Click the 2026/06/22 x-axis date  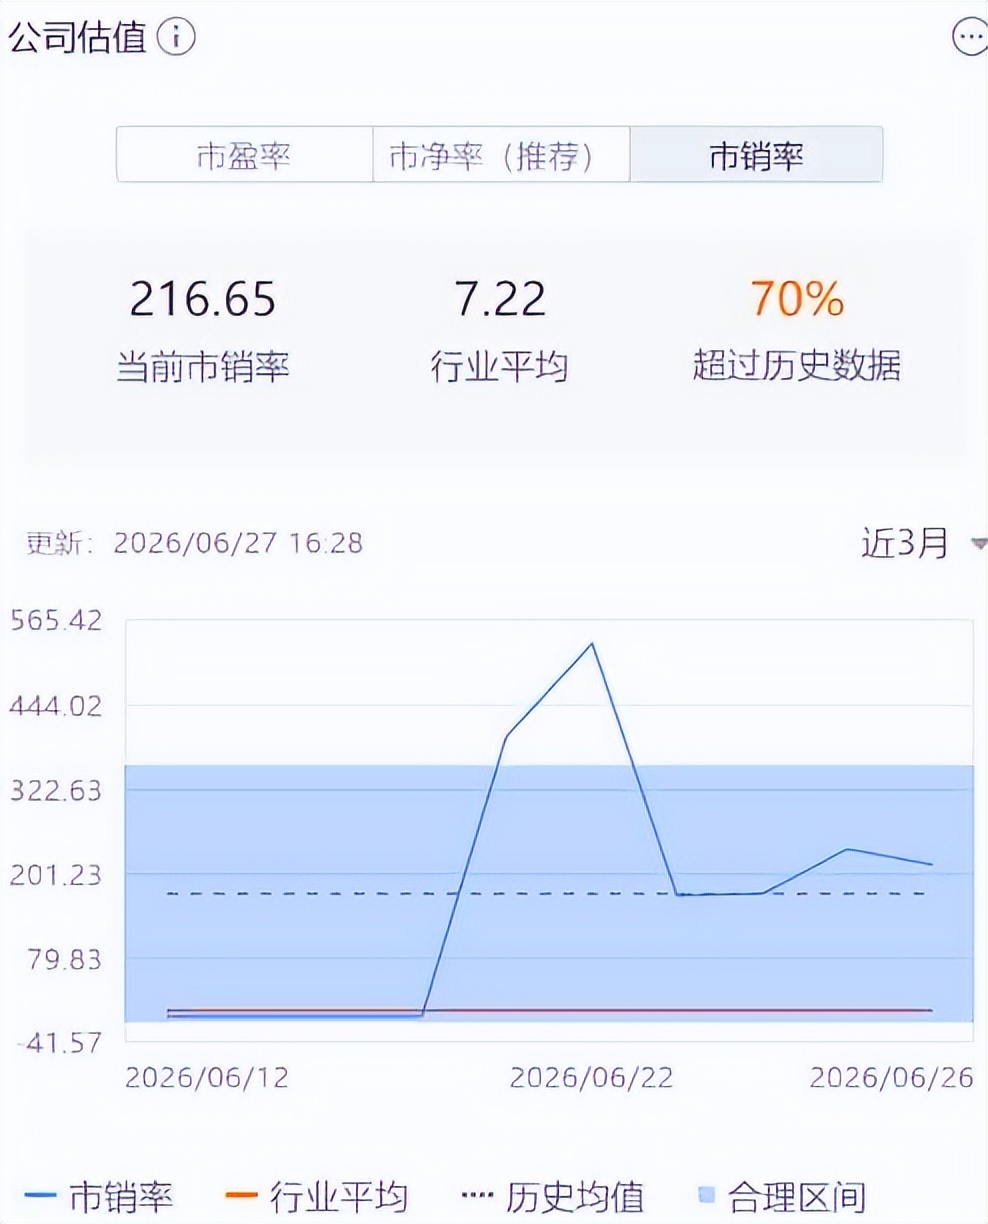(592, 1077)
